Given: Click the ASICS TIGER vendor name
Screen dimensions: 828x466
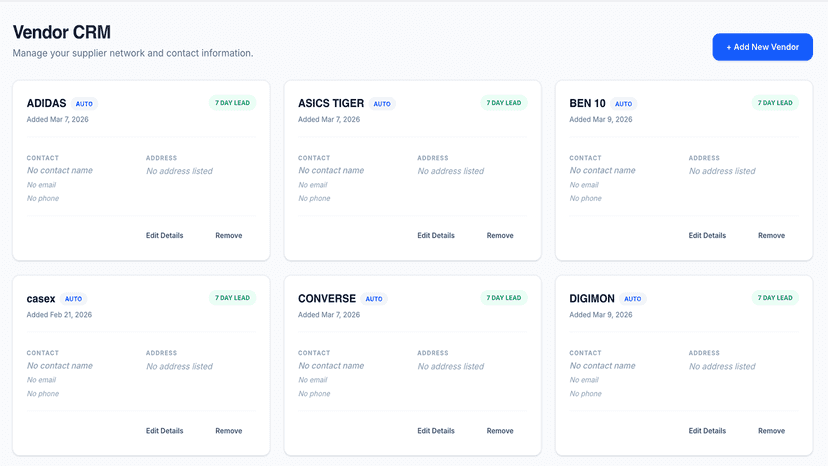Looking at the screenshot, I should [x=331, y=103].
